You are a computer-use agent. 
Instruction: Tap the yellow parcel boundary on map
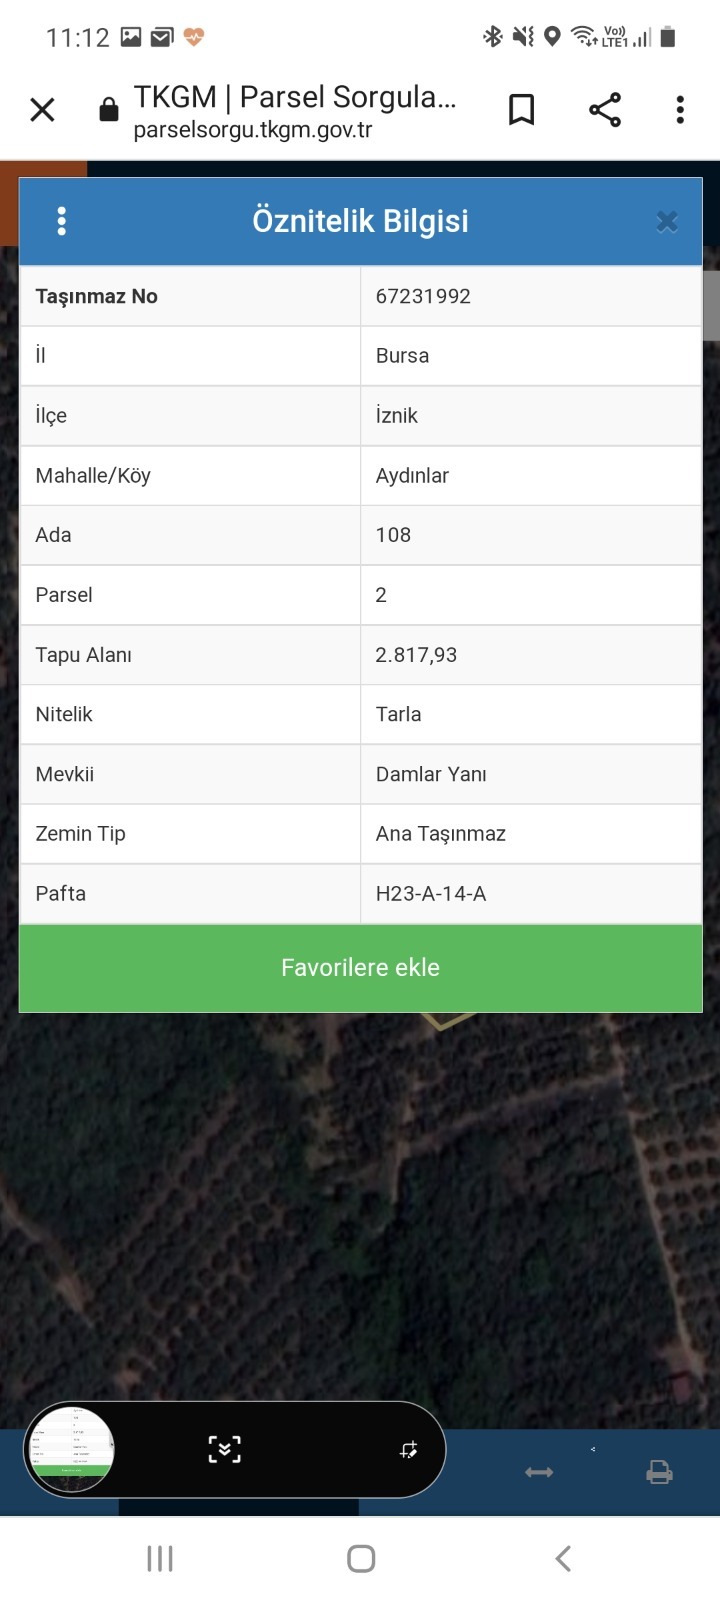click(447, 1021)
